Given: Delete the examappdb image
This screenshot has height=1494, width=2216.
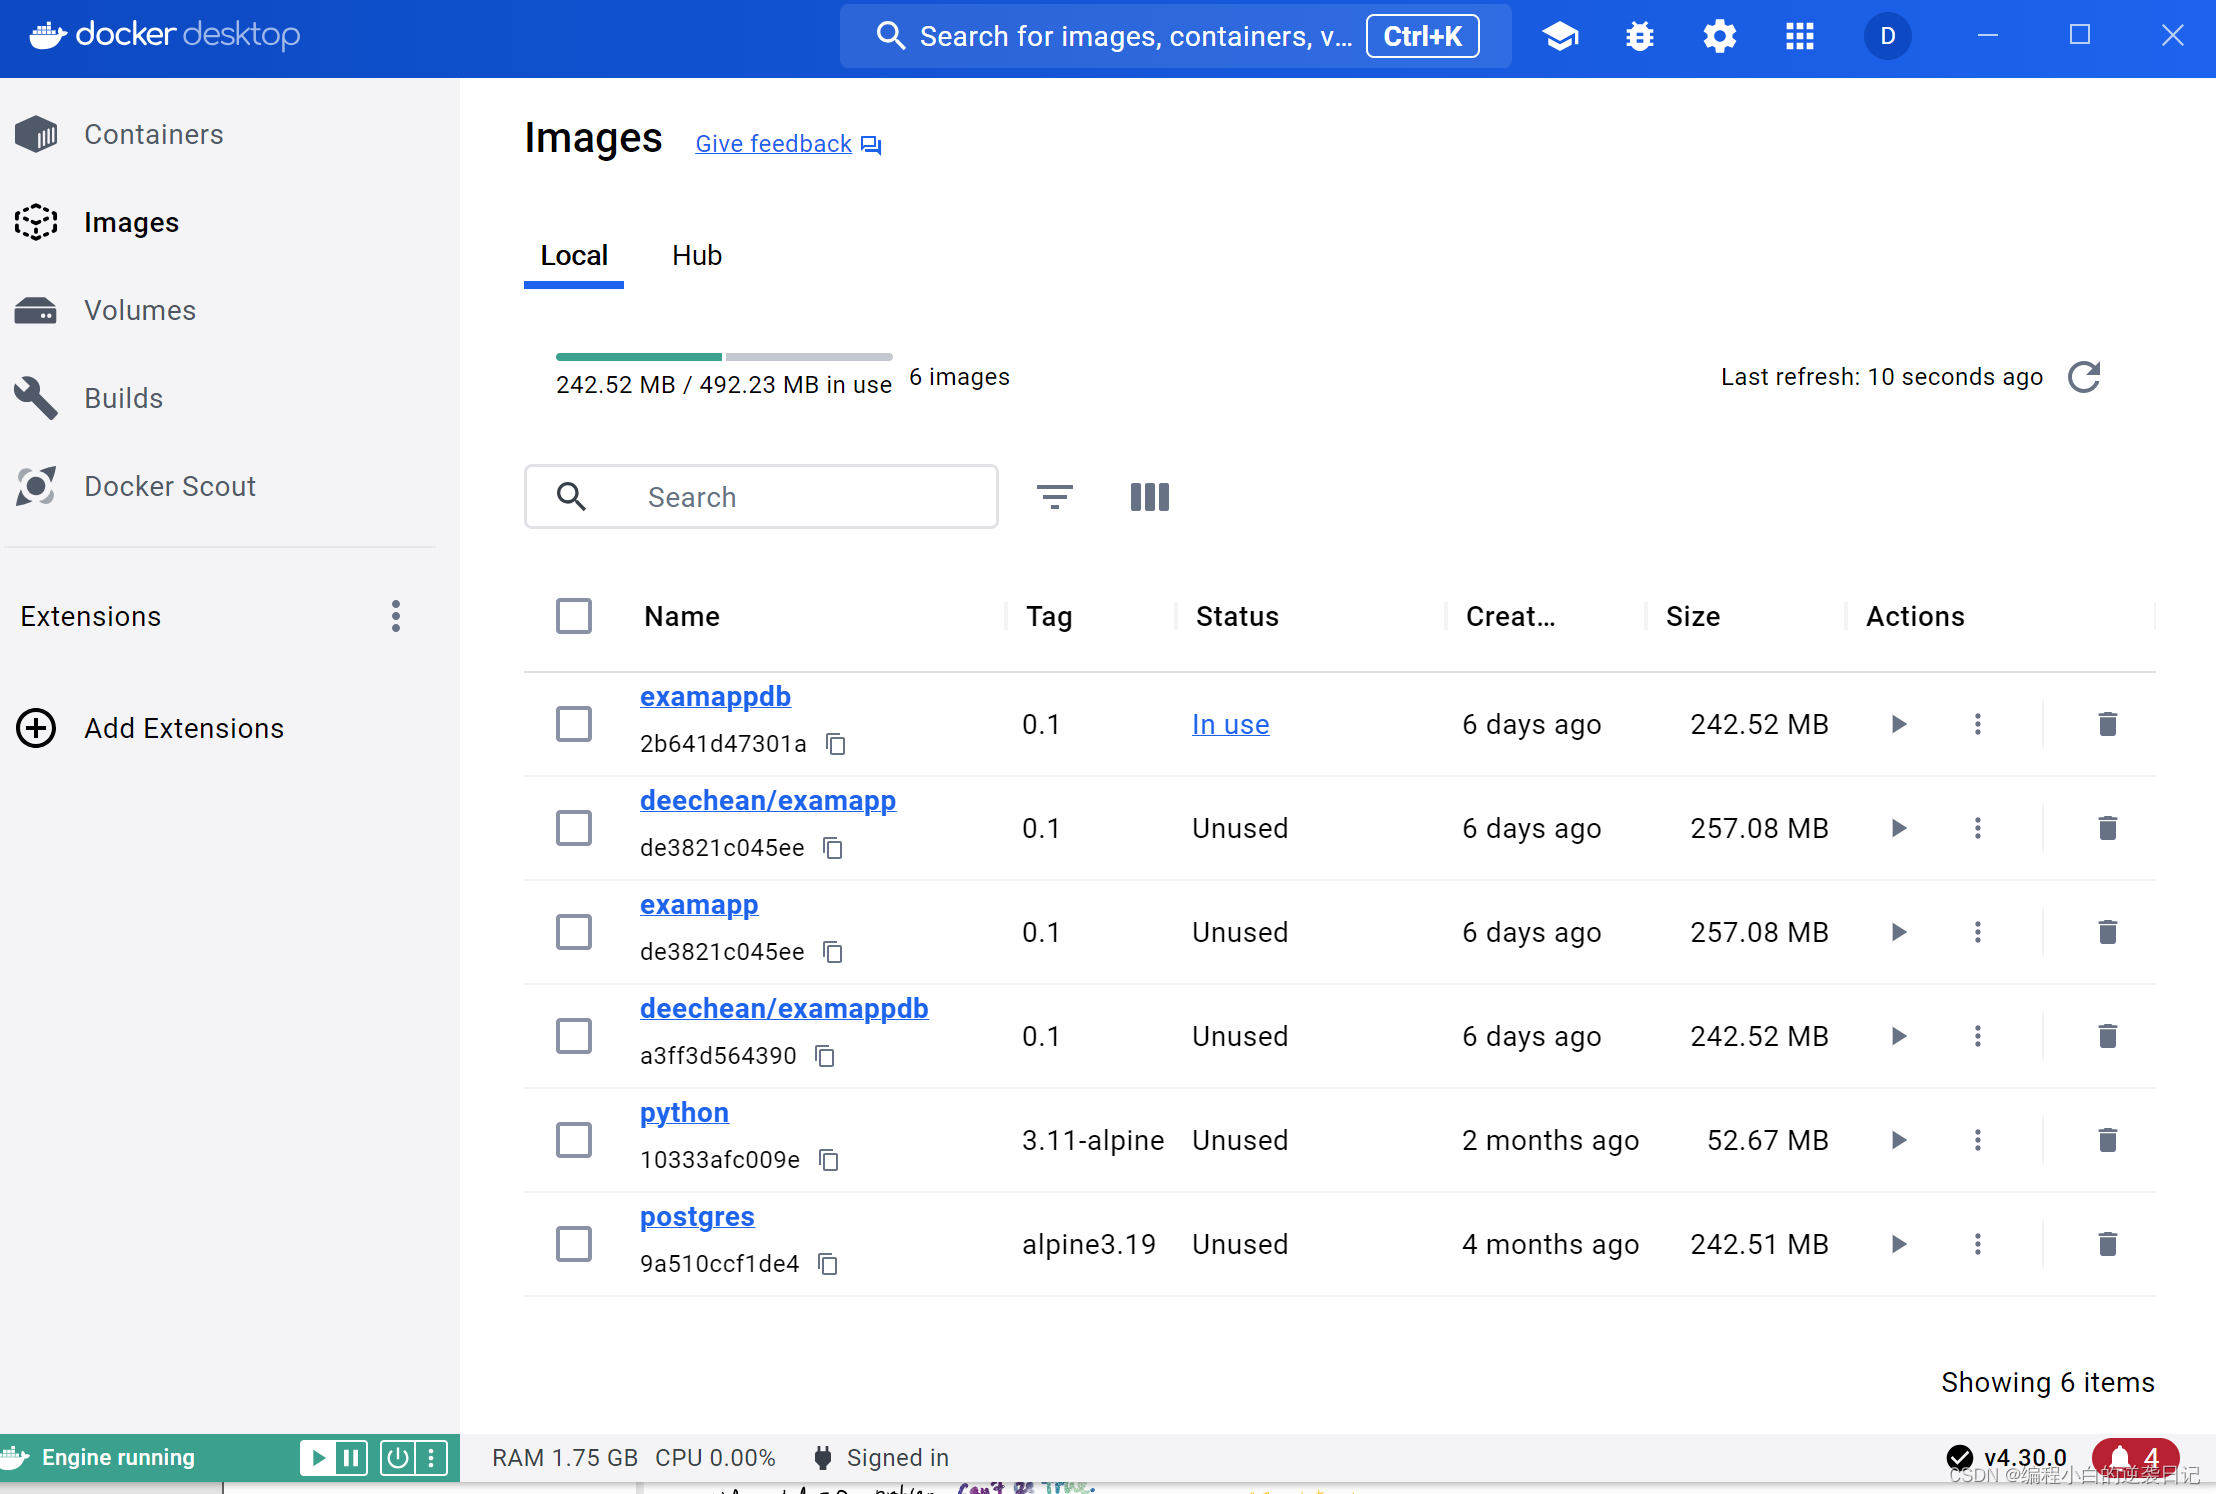Looking at the screenshot, I should [2108, 724].
